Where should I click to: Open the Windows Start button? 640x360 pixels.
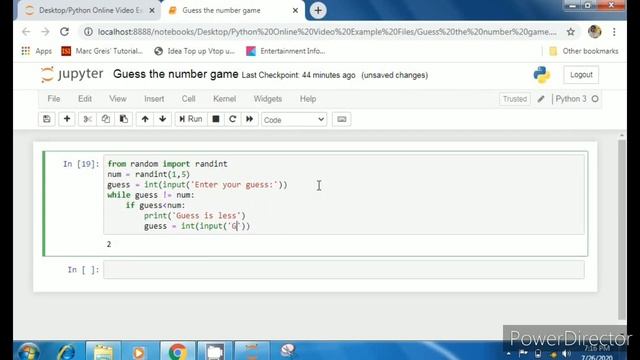(29, 352)
